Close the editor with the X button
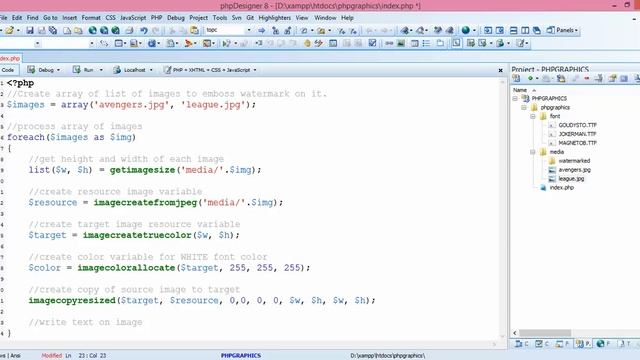Viewport: 640px width, 360px height. [x=500, y=70]
